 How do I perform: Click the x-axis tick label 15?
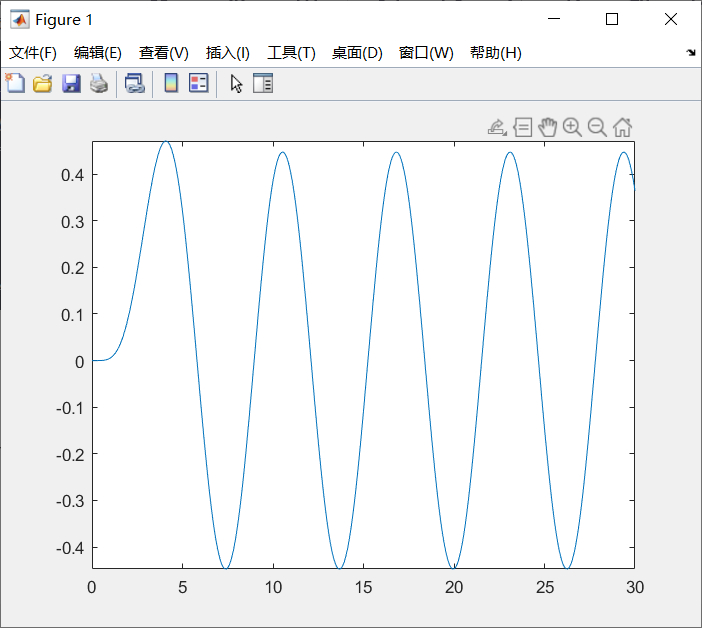click(364, 587)
